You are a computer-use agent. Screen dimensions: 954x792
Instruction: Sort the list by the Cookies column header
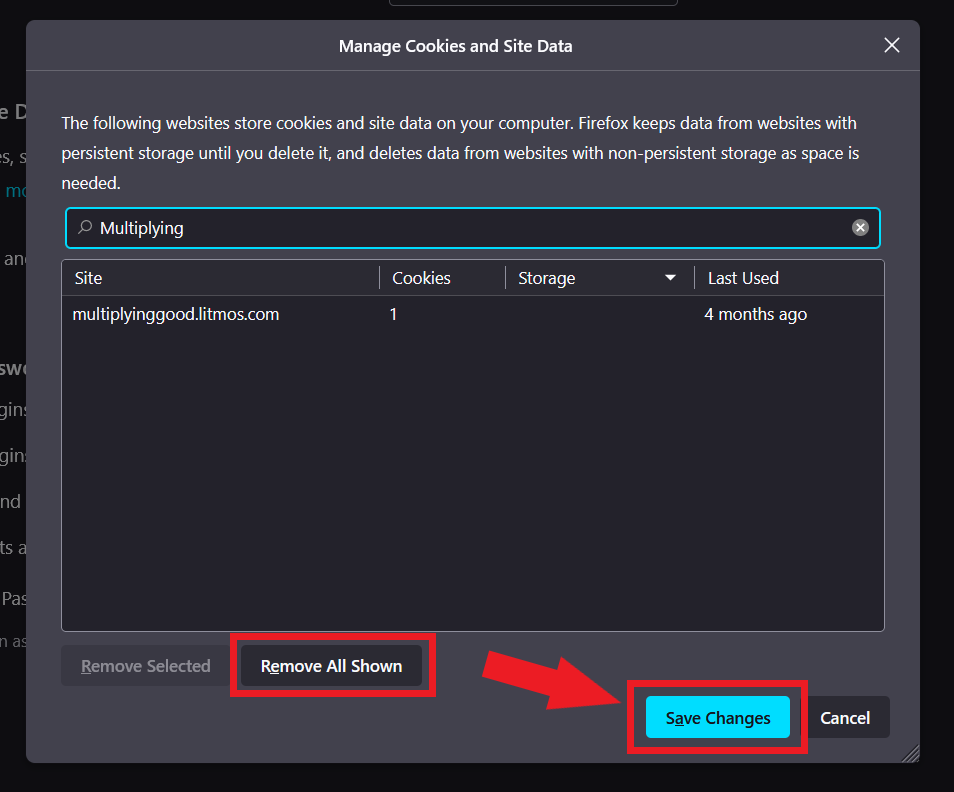point(421,278)
